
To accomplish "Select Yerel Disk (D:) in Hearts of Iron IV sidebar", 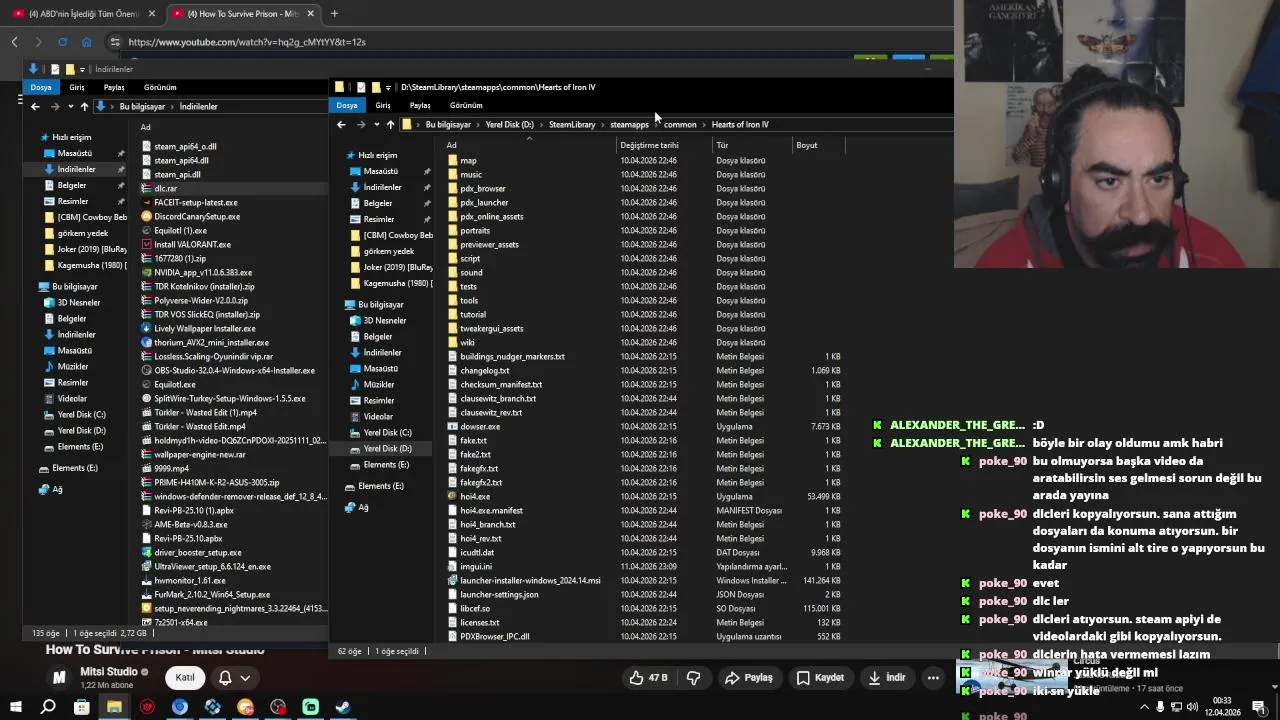I will click(x=387, y=448).
